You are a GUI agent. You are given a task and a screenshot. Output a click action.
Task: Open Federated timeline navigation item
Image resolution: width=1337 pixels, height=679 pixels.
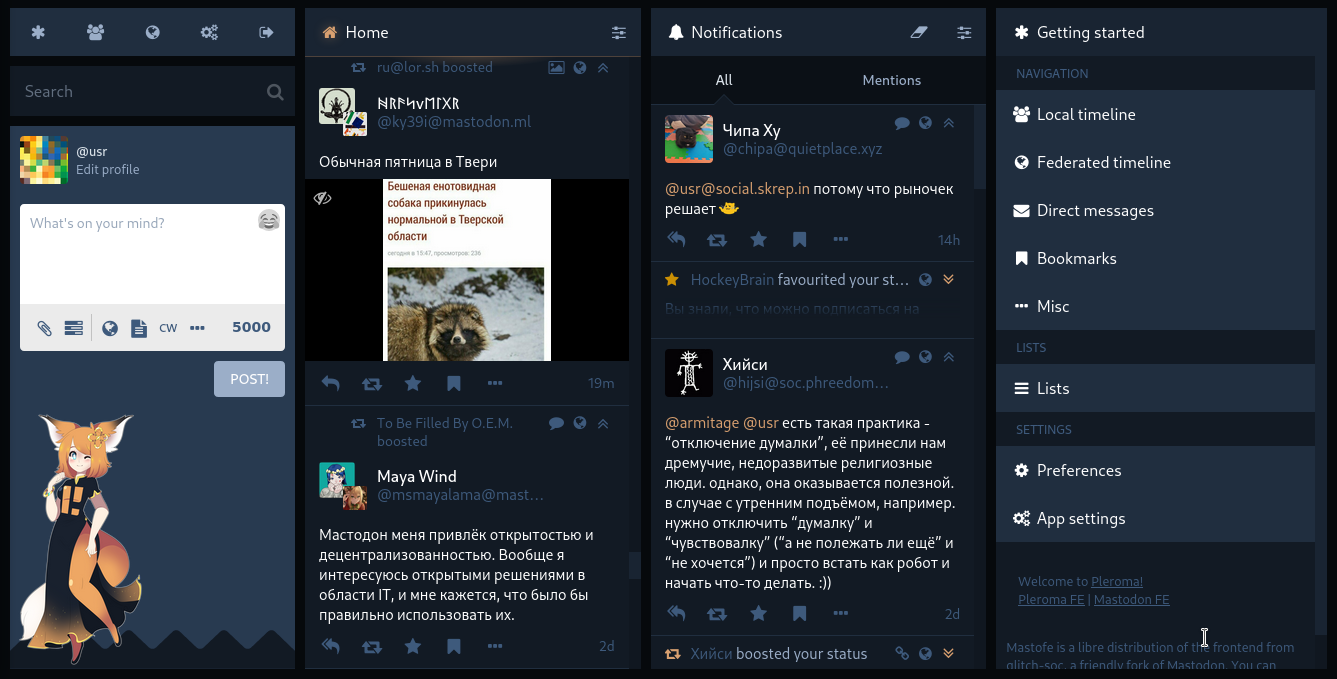(x=1155, y=162)
